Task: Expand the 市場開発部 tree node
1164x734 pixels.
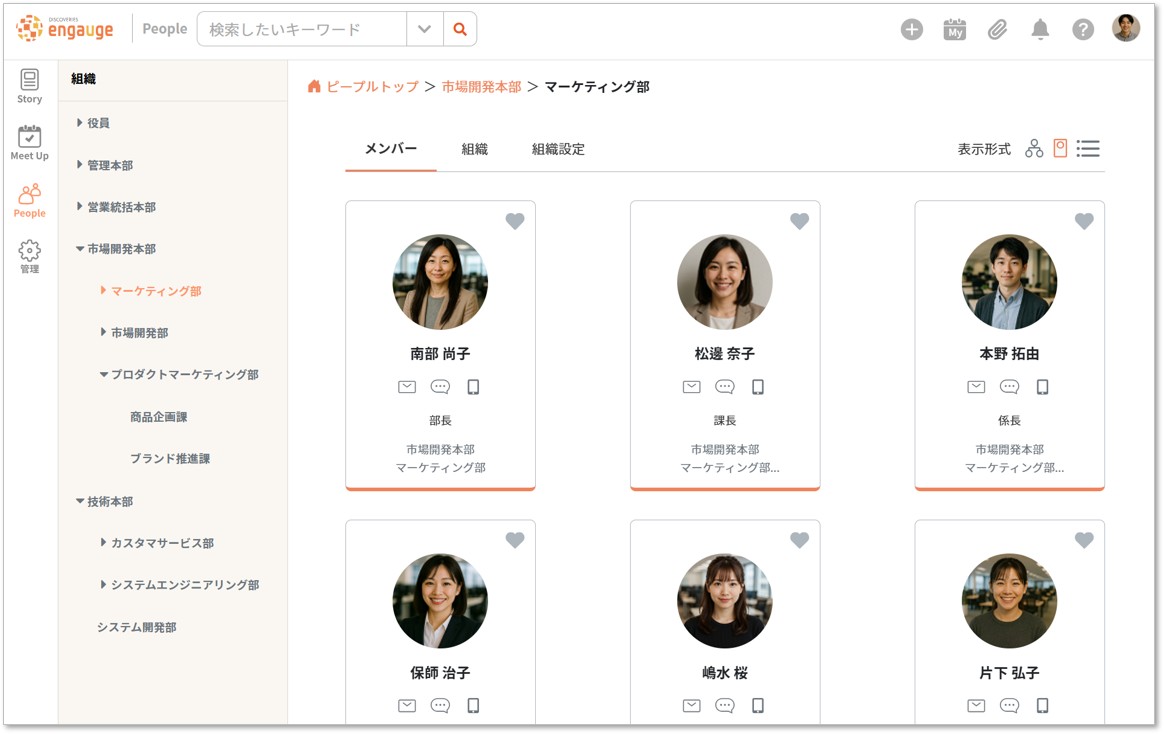Action: pos(103,332)
